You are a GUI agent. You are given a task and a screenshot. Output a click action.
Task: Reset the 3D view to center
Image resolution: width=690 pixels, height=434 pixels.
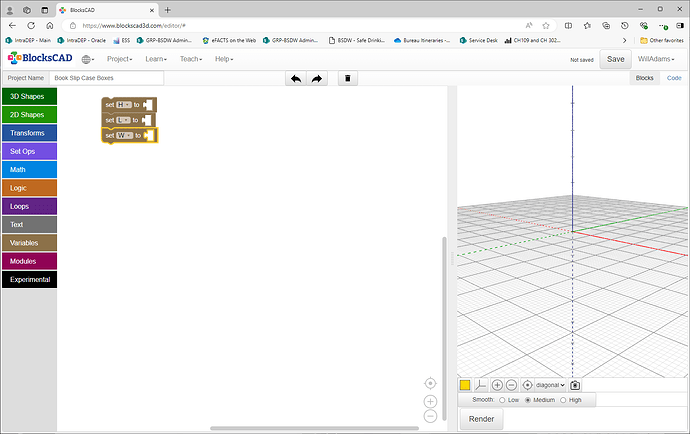coord(527,385)
